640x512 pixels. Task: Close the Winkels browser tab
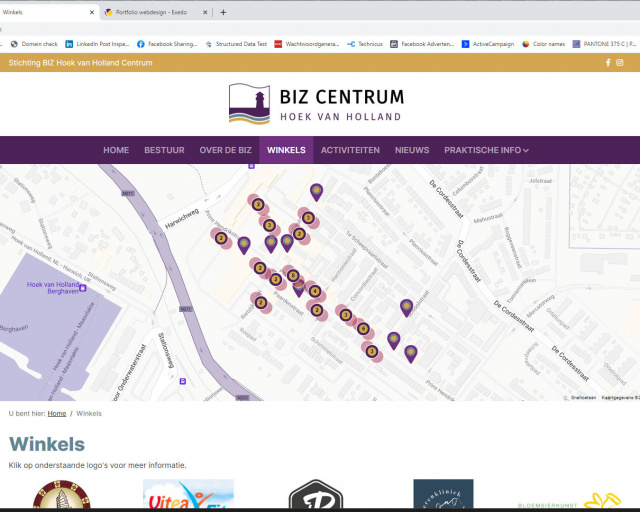[x=93, y=12]
